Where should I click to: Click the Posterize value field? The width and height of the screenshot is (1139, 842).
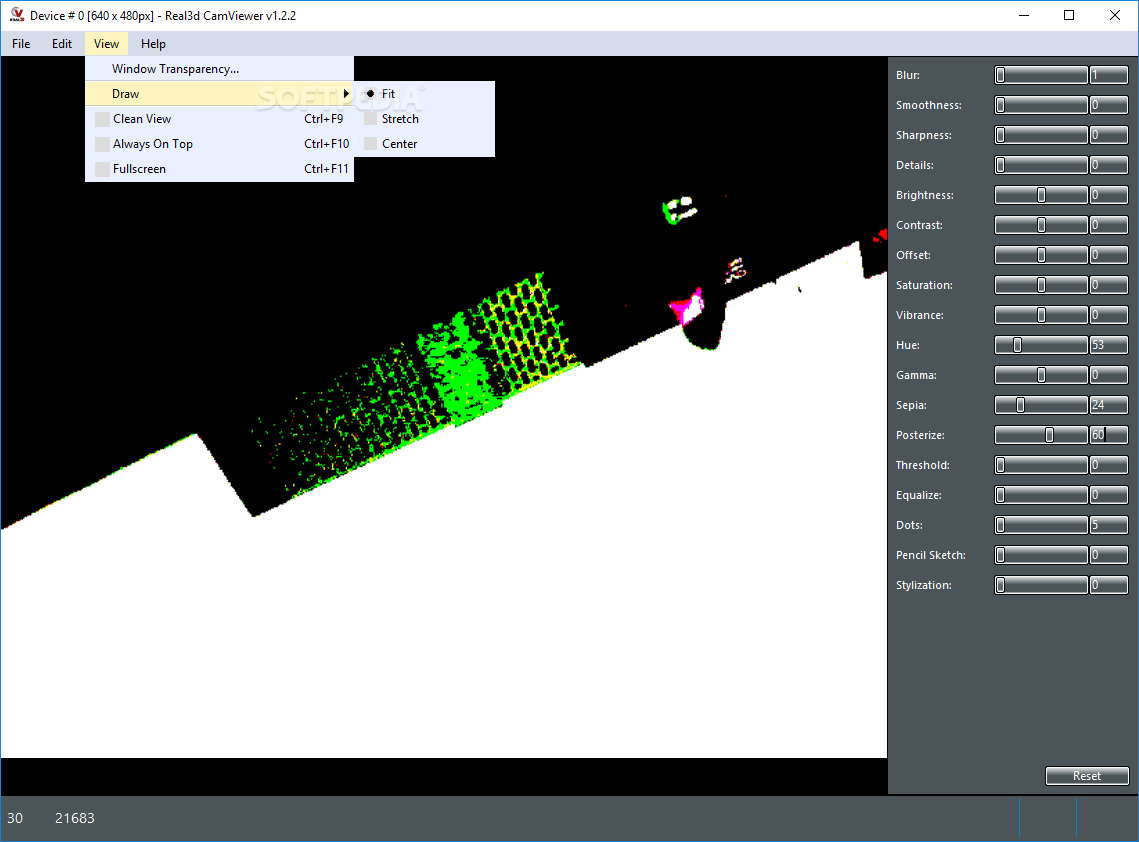pos(1108,435)
